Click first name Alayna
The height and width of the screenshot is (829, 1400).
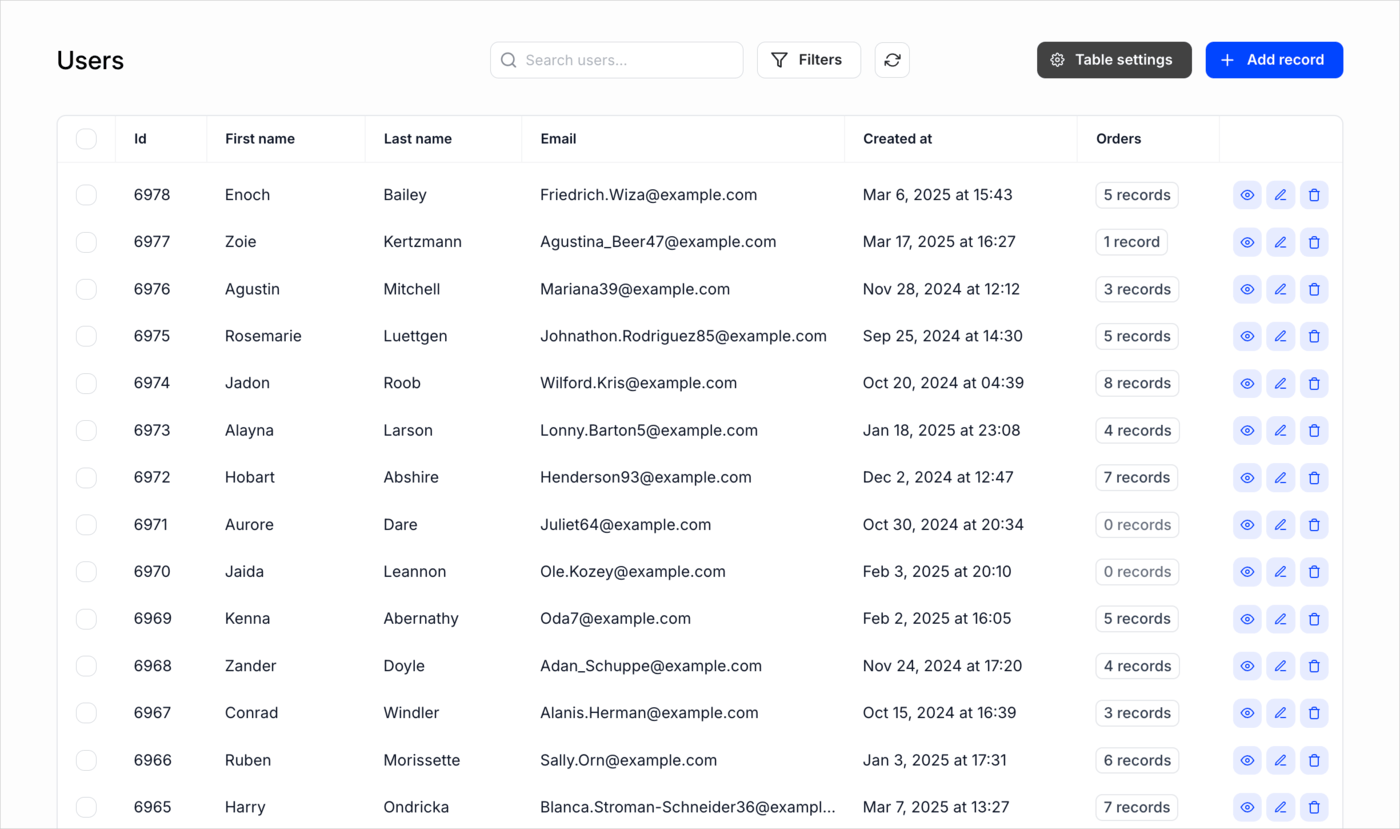tap(249, 431)
